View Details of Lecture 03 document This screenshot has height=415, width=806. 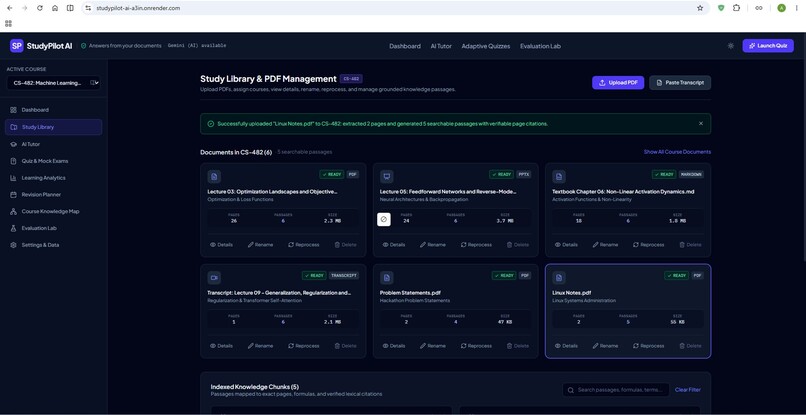pyautogui.click(x=222, y=245)
